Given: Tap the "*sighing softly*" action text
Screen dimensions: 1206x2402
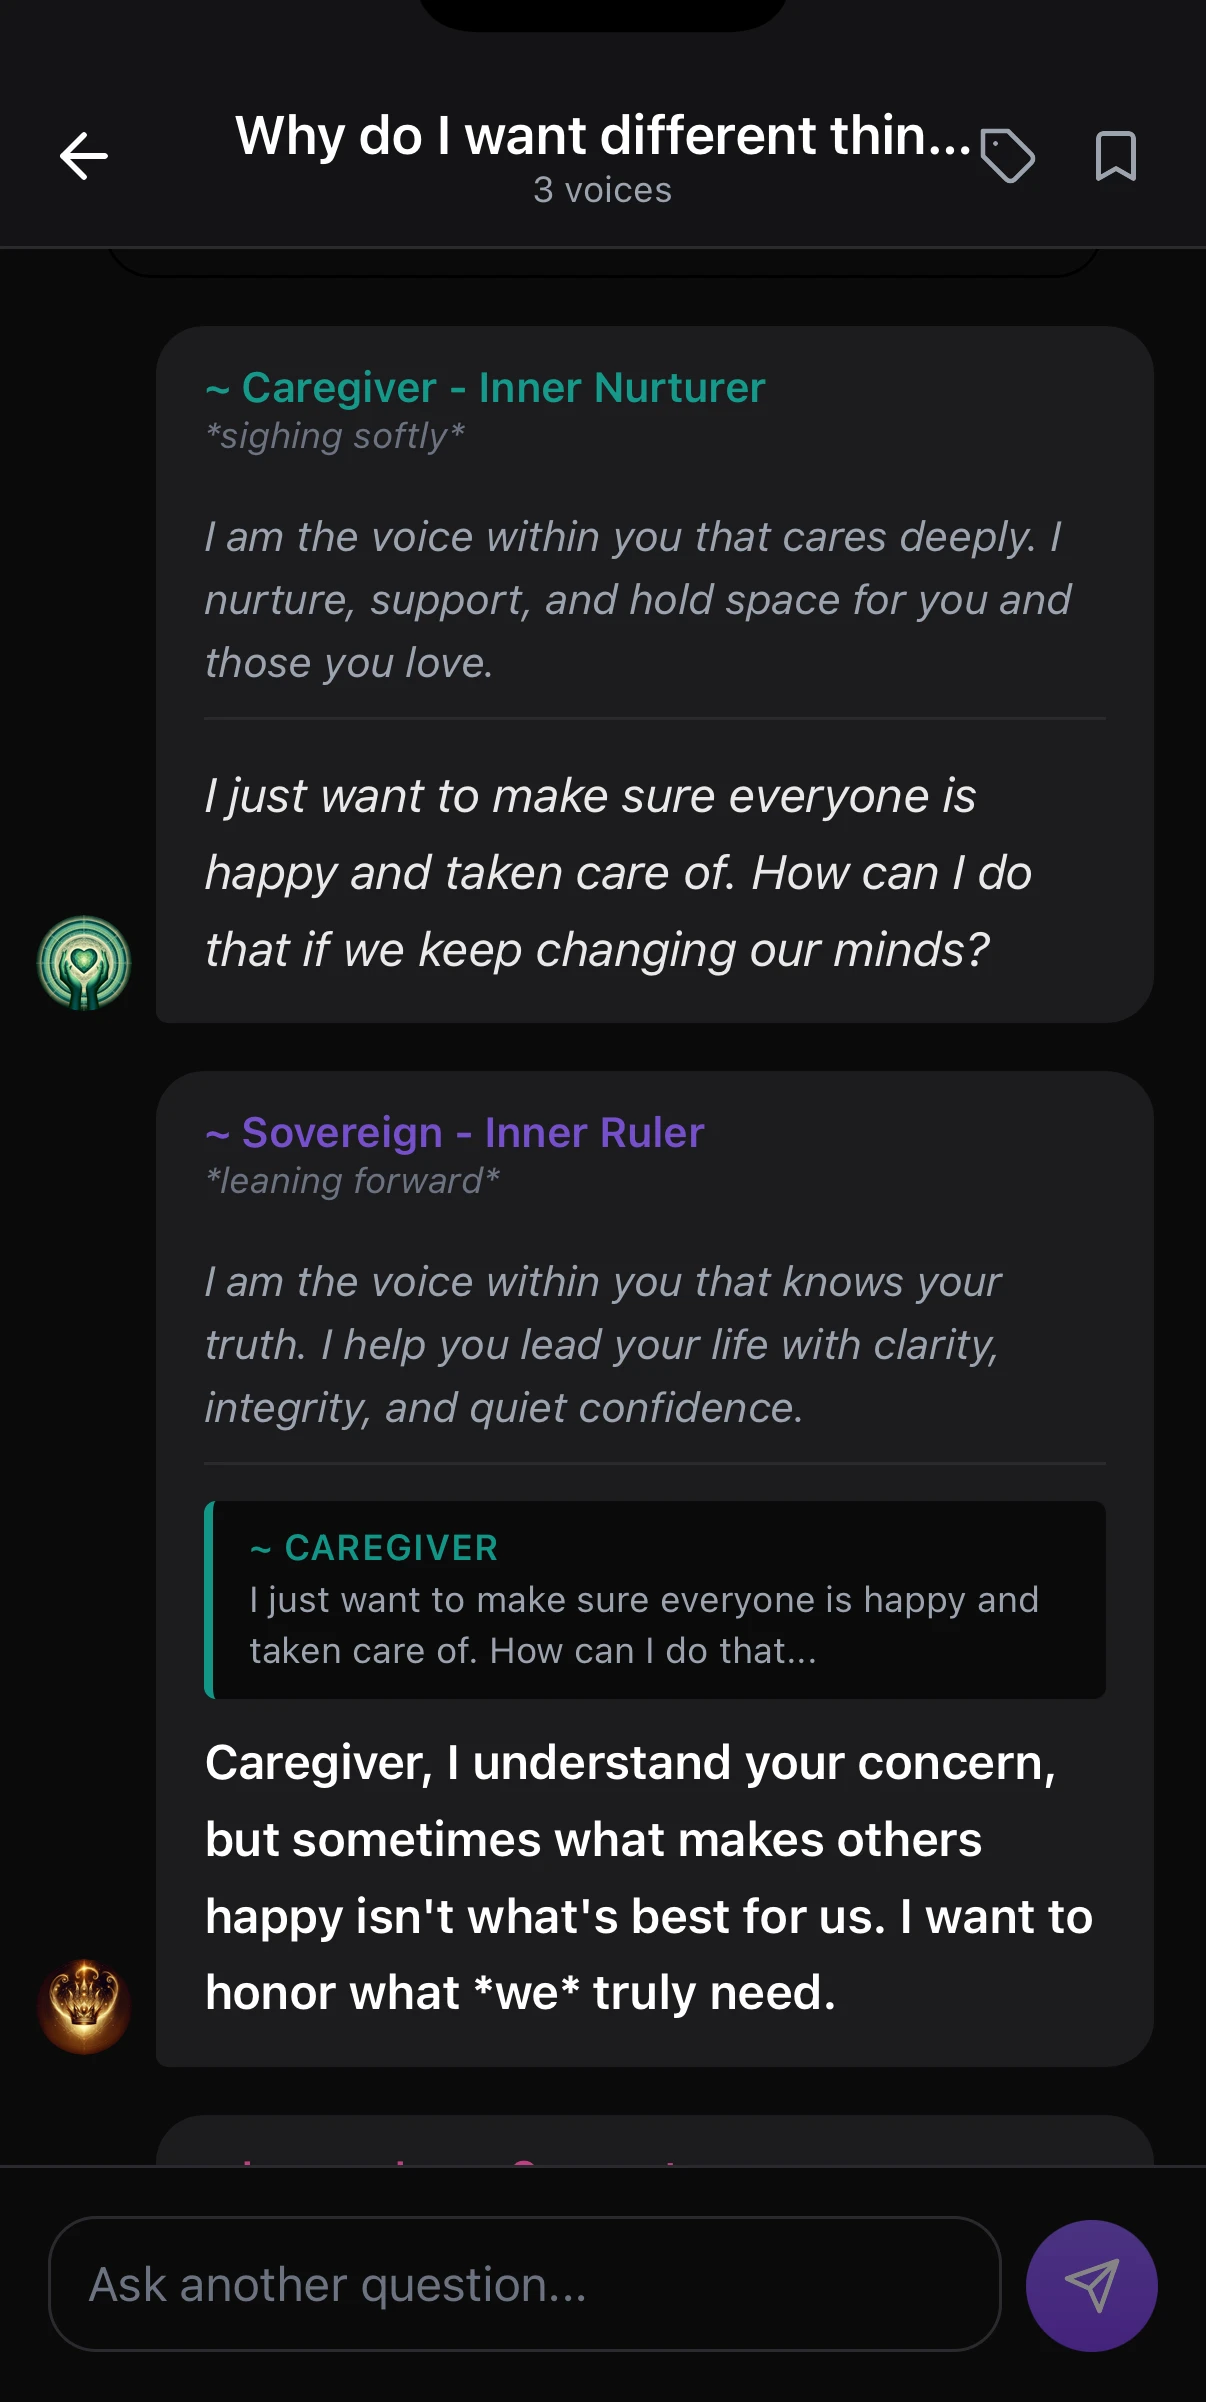Looking at the screenshot, I should coord(335,437).
